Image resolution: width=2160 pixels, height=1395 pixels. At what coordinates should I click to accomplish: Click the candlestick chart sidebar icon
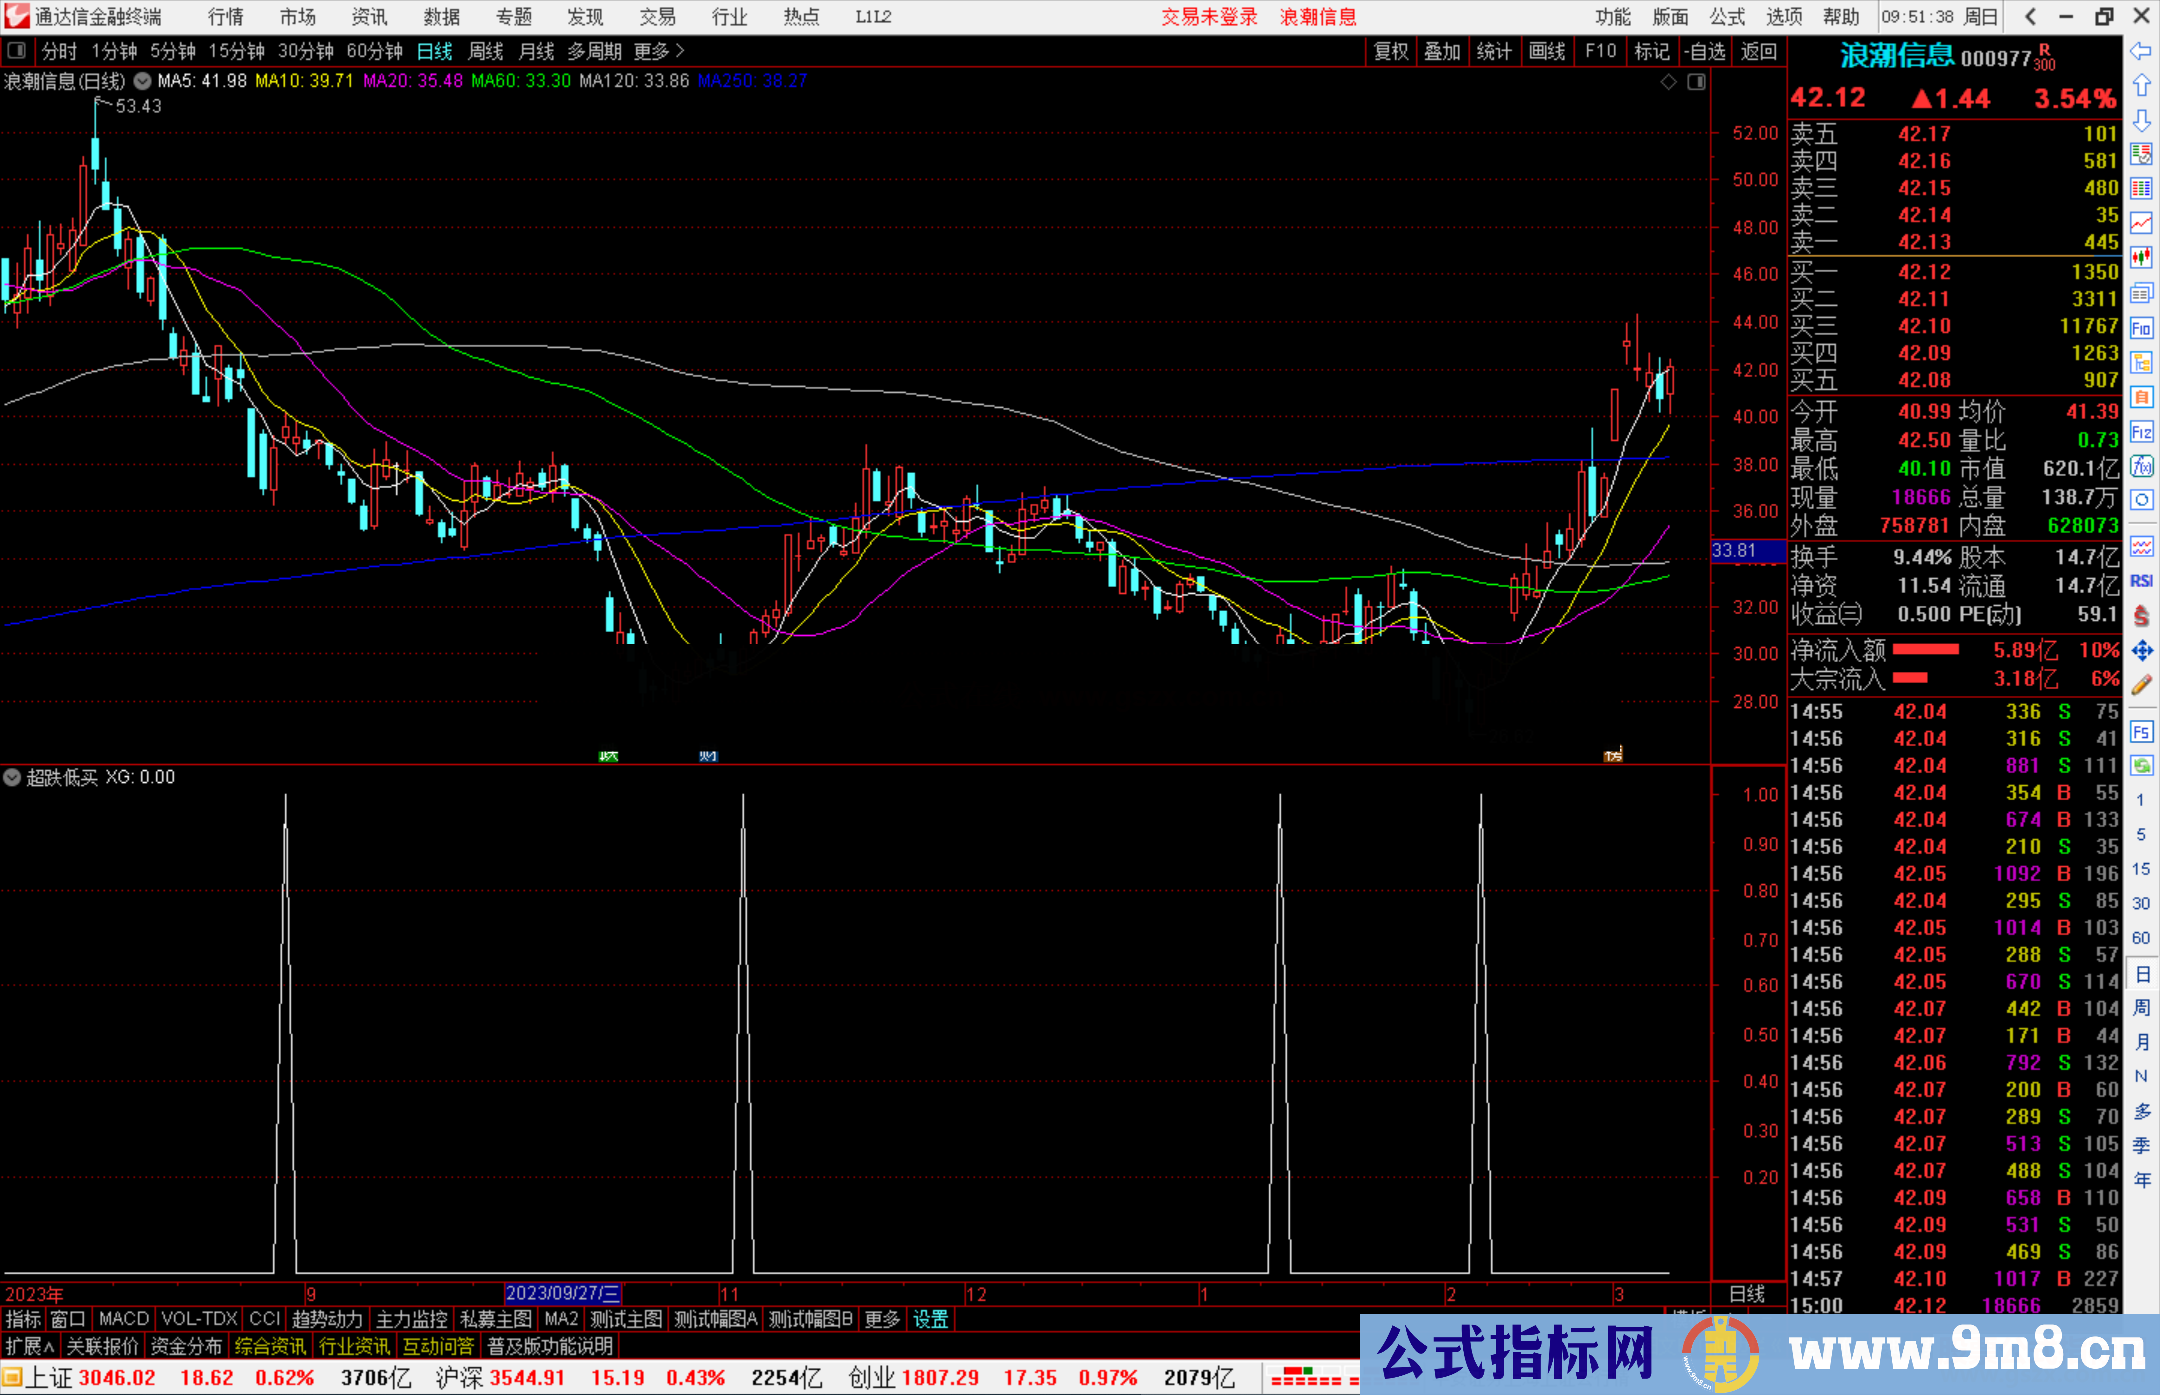(2141, 257)
